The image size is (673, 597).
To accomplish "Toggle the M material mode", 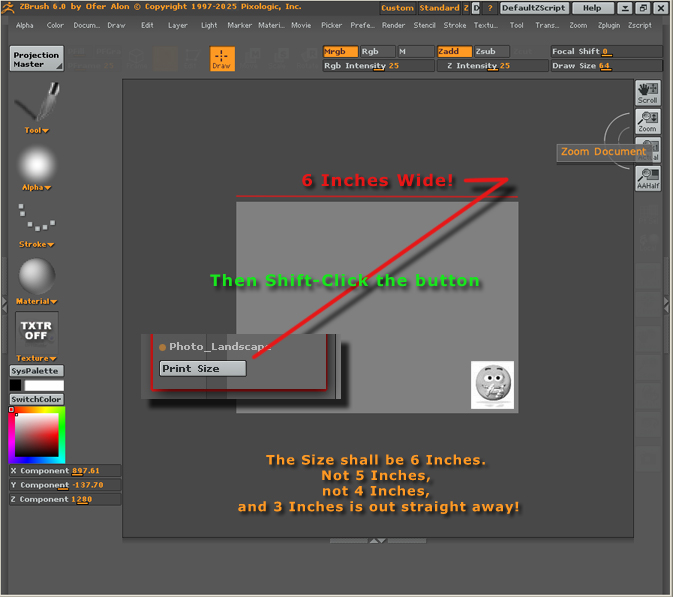I will click(x=415, y=52).
